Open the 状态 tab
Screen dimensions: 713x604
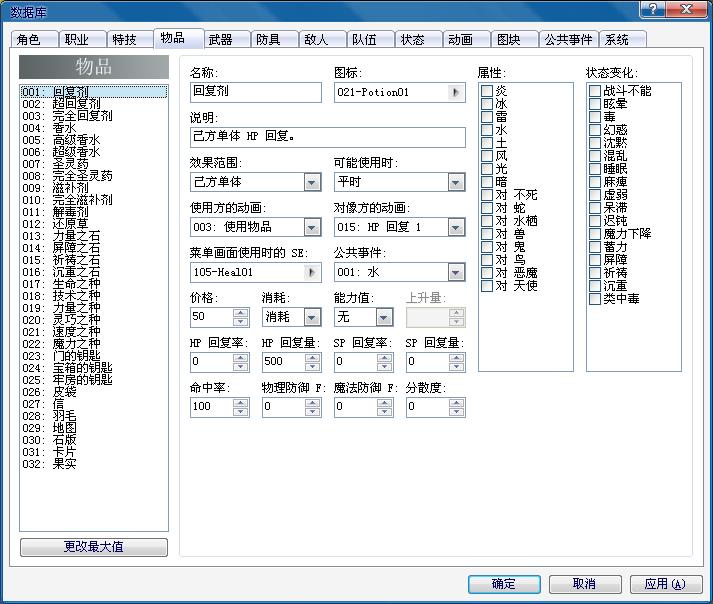click(x=419, y=40)
